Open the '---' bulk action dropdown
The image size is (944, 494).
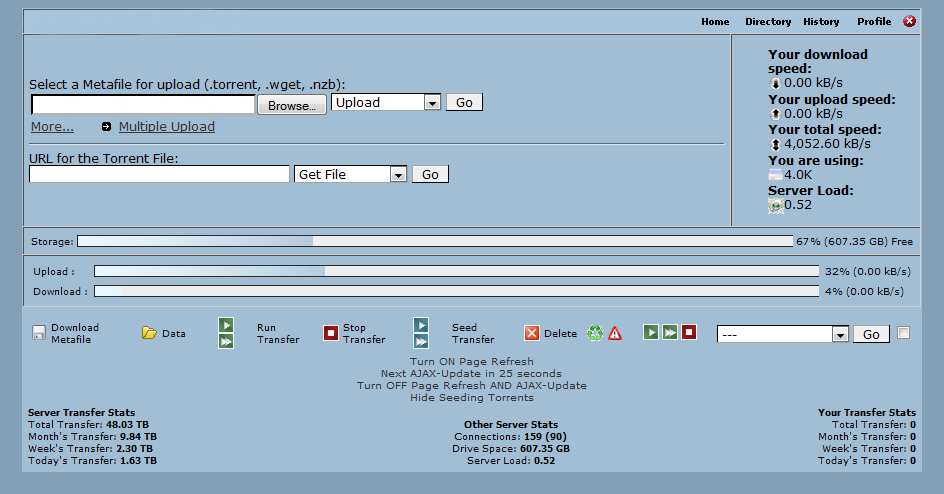783,334
